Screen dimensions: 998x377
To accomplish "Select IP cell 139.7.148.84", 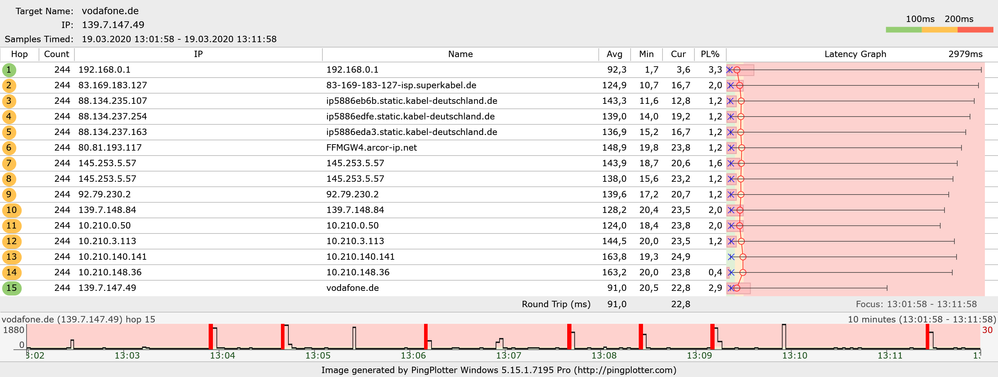I will coord(108,210).
